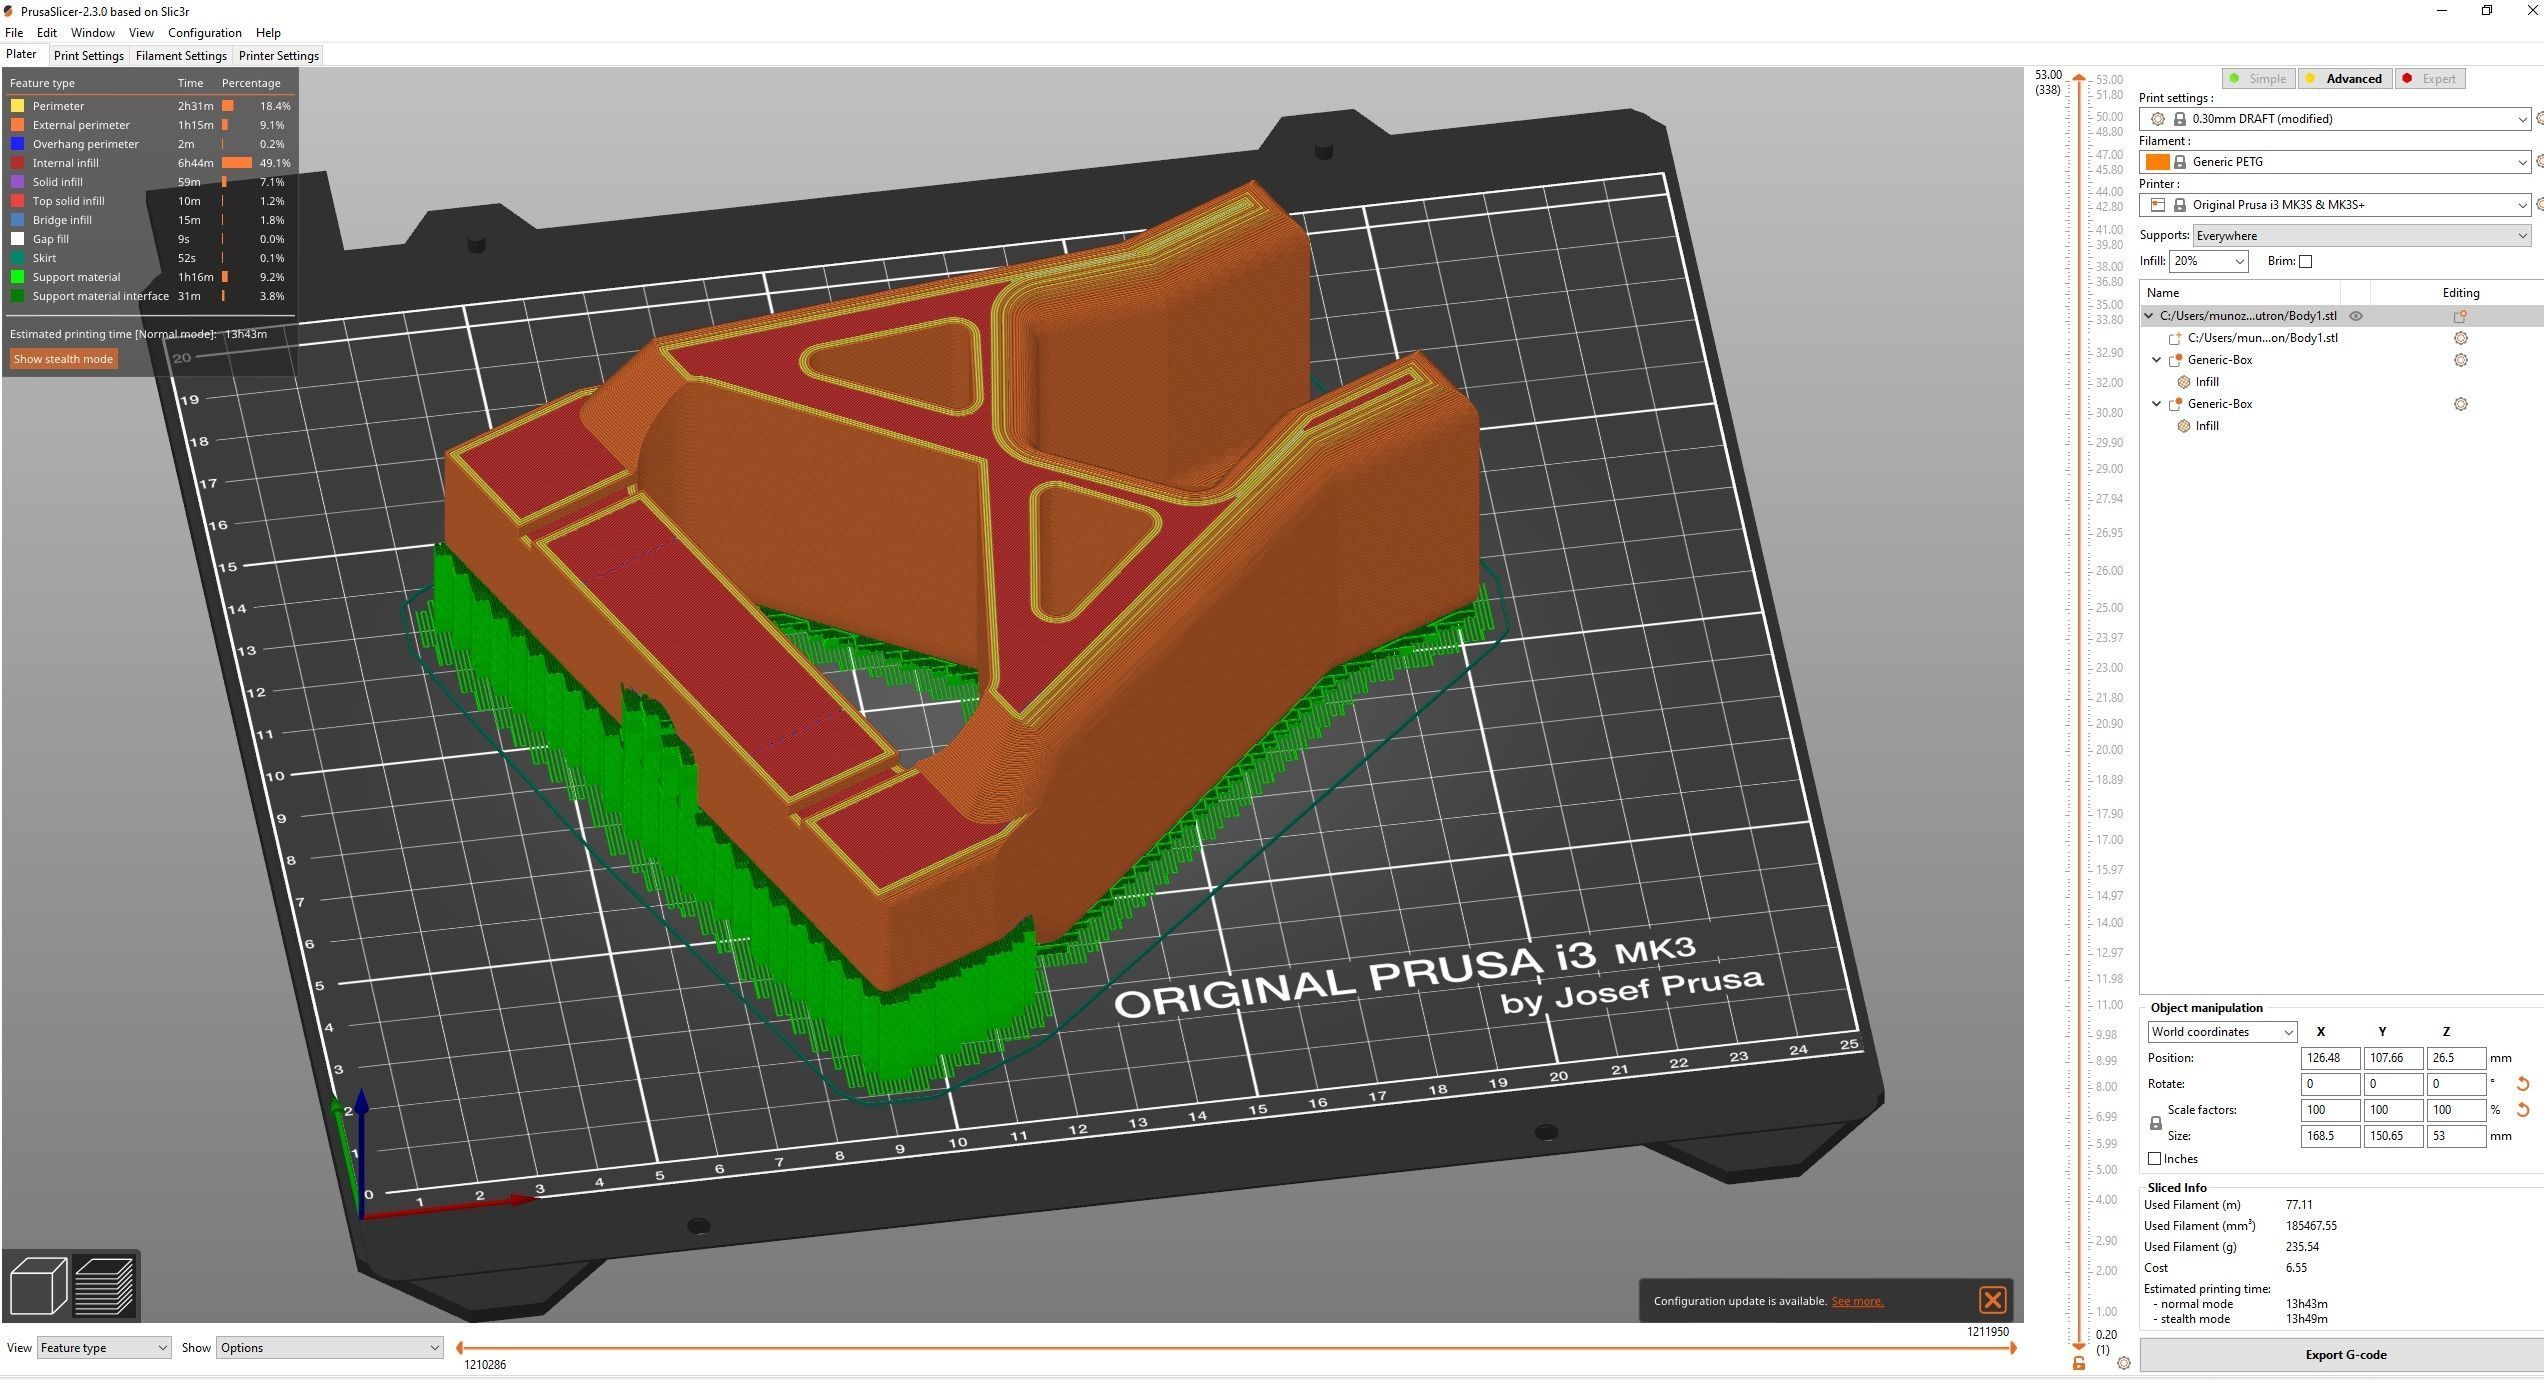
Task: Switch to 3D editor view cube icon
Action: click(38, 1286)
